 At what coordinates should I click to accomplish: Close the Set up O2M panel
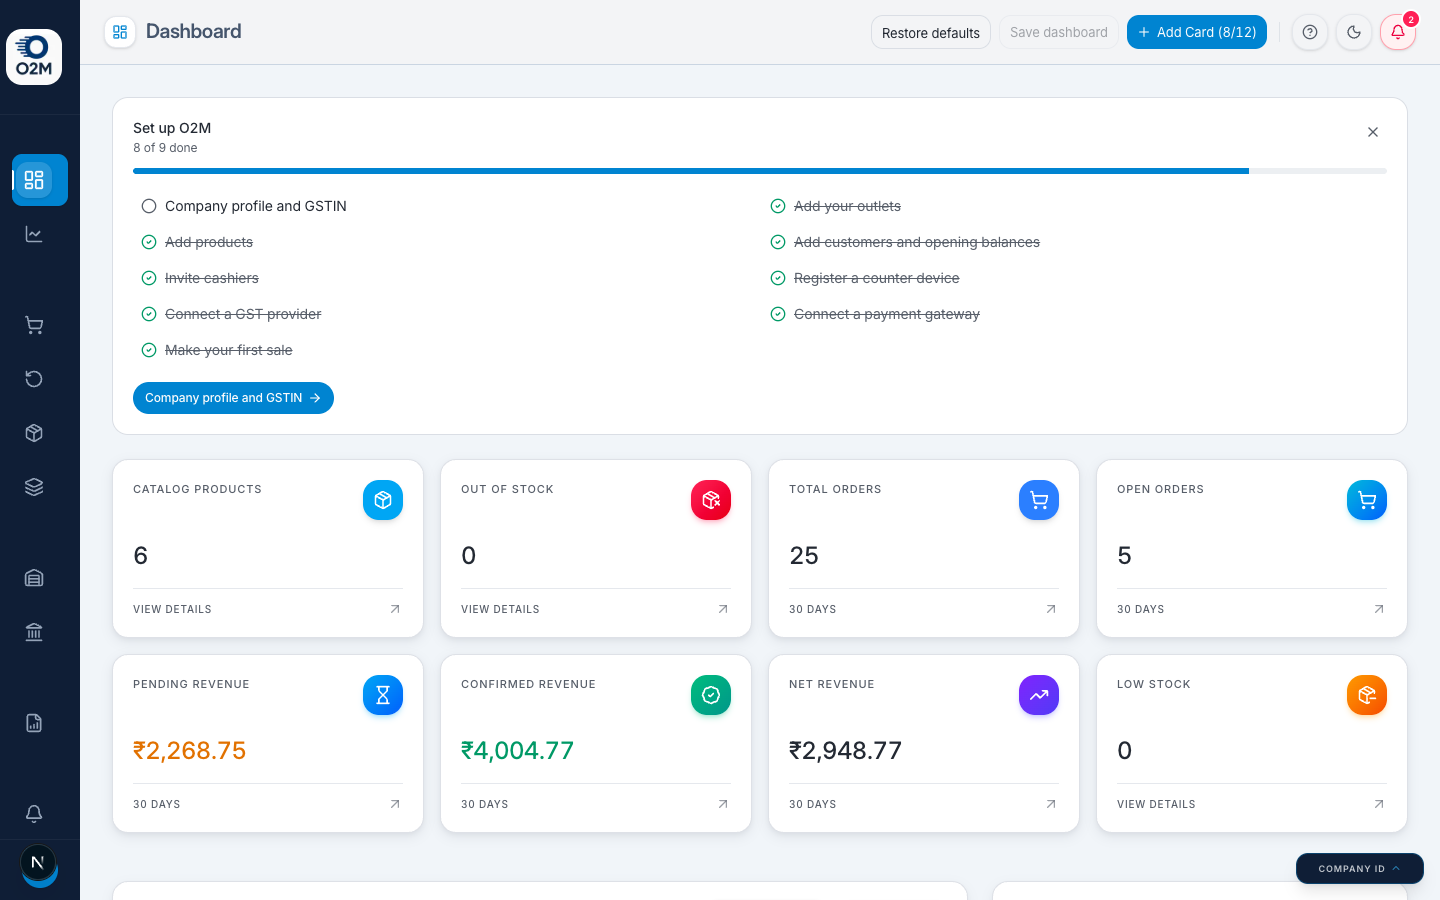pos(1373,132)
